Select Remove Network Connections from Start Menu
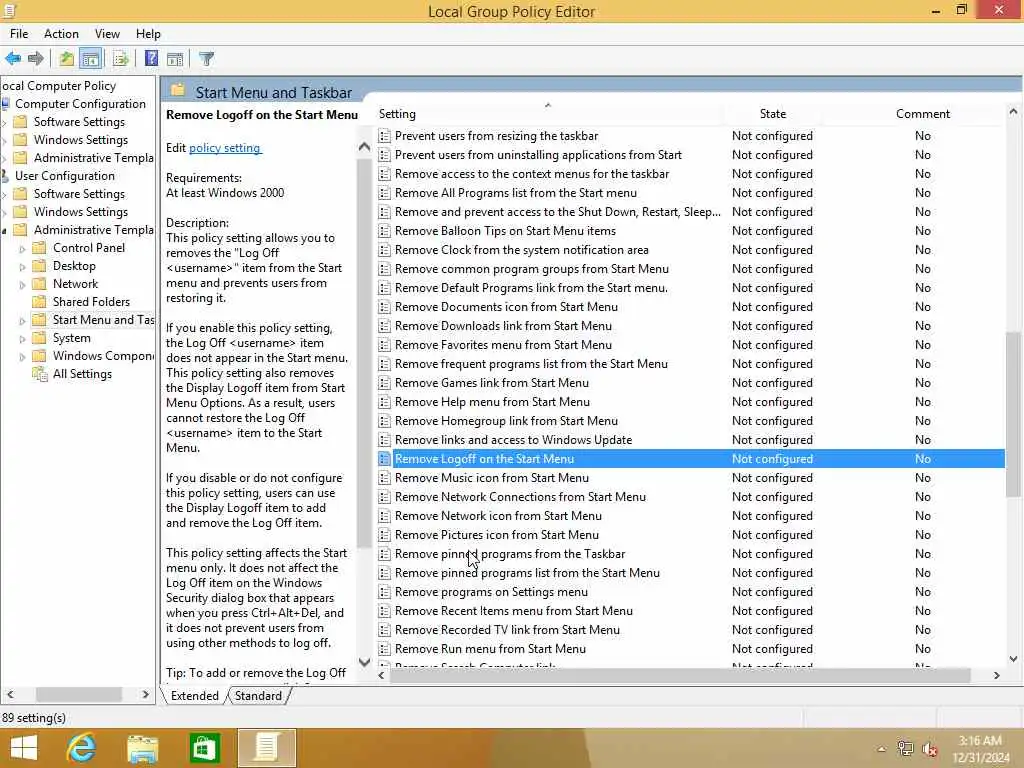1024x768 pixels. [520, 497]
